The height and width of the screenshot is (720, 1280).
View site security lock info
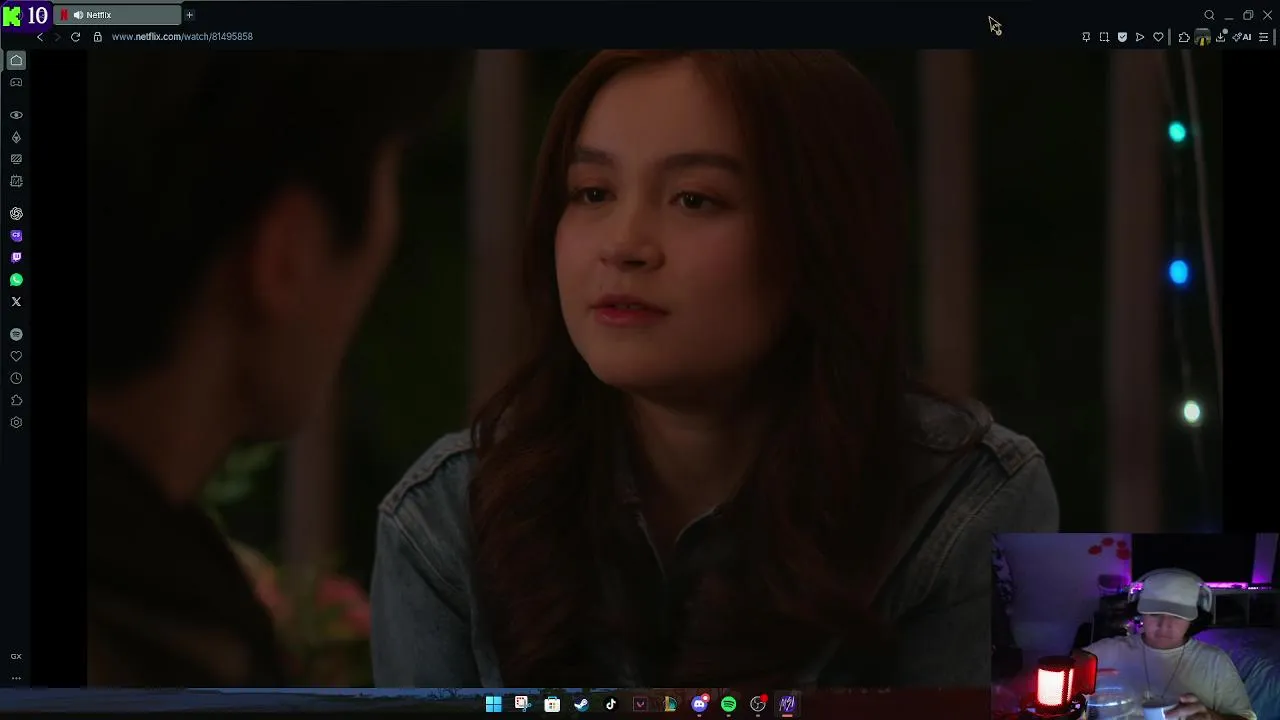(97, 37)
